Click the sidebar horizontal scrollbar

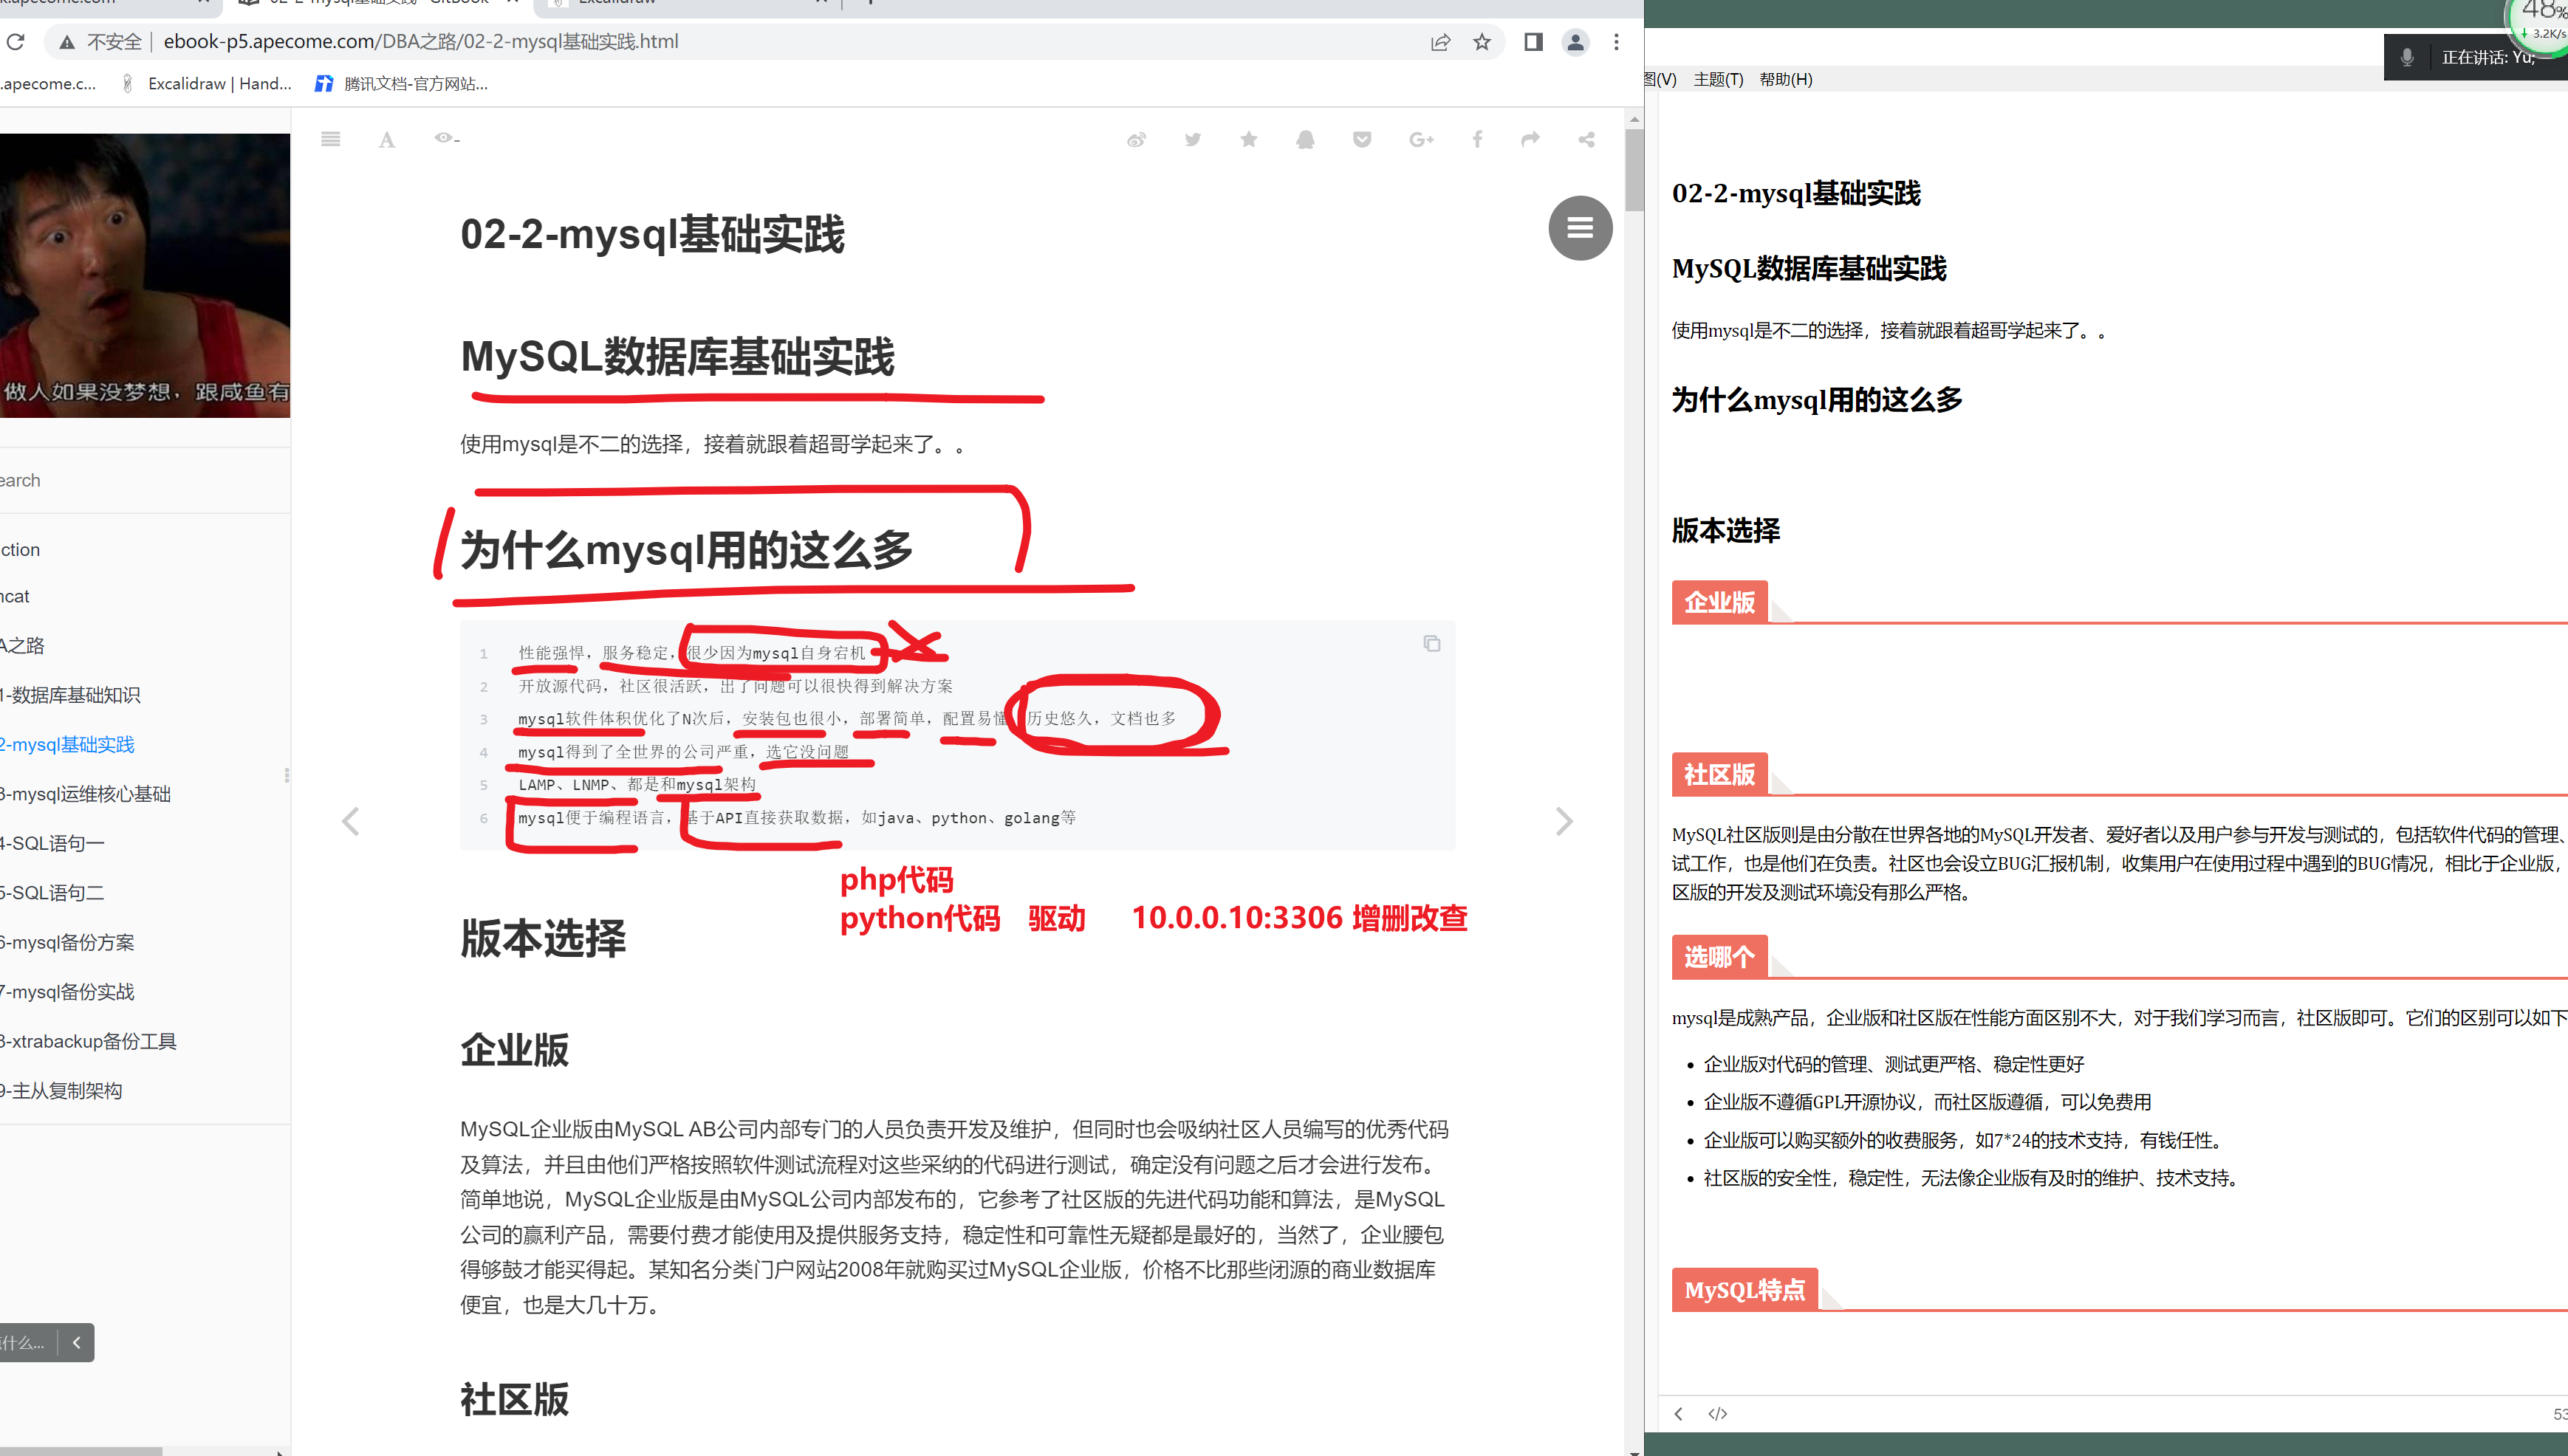pos(80,1450)
